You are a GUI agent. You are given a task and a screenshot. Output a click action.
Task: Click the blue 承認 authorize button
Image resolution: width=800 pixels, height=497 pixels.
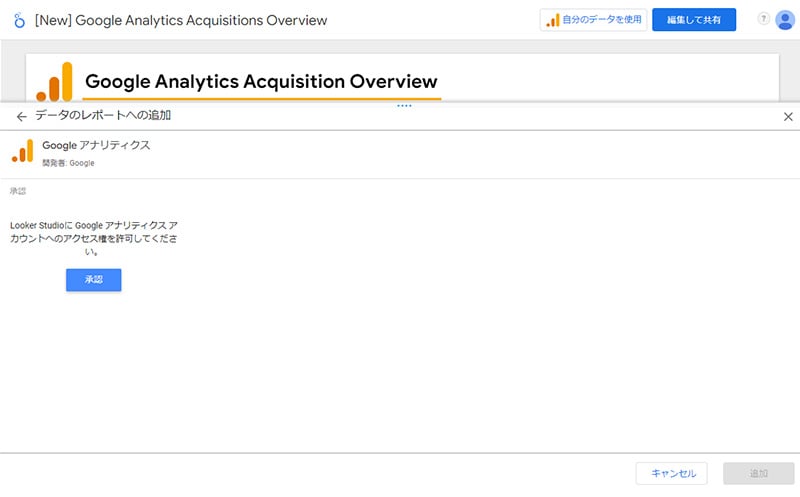(94, 280)
